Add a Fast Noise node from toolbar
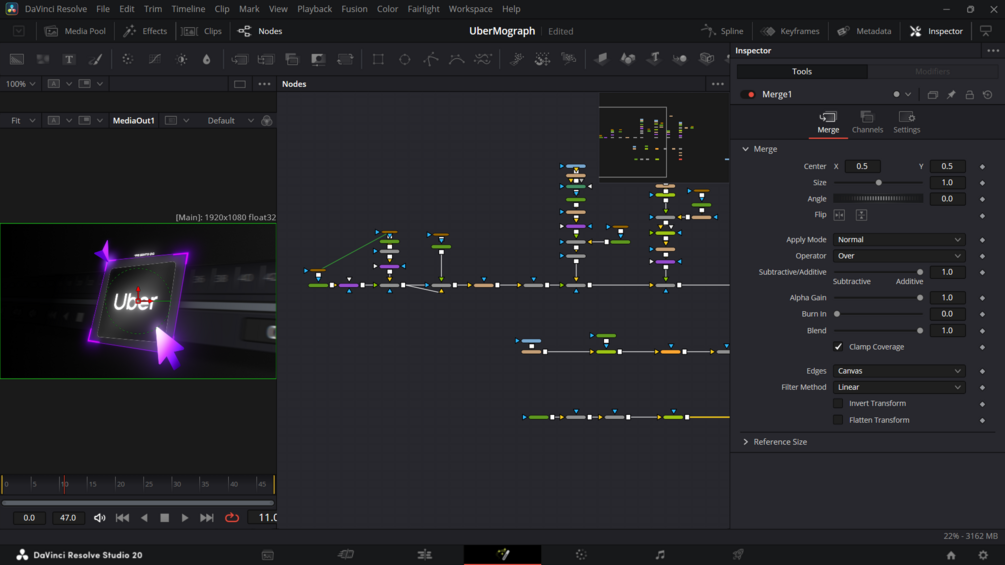Screen dimensions: 1005x565 [43, 59]
